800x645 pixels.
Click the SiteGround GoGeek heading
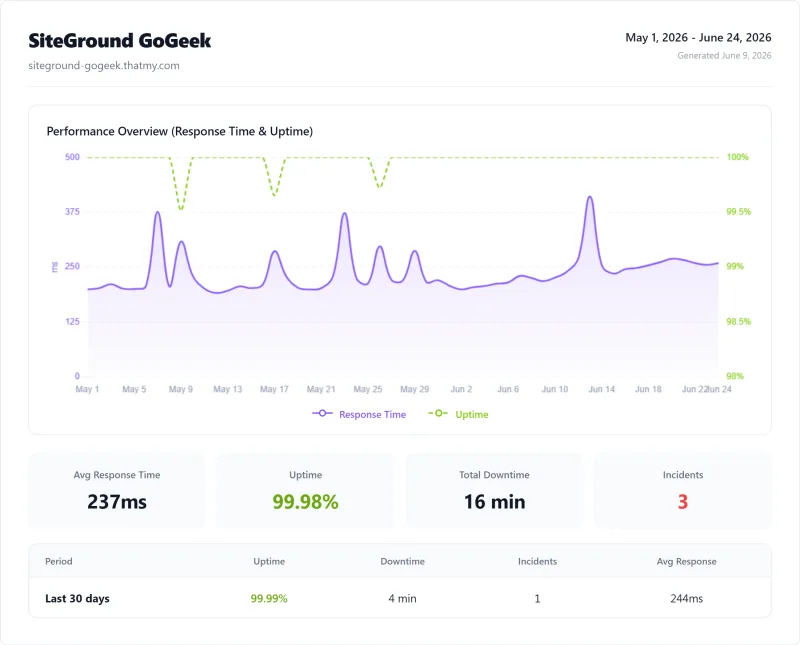coord(119,41)
